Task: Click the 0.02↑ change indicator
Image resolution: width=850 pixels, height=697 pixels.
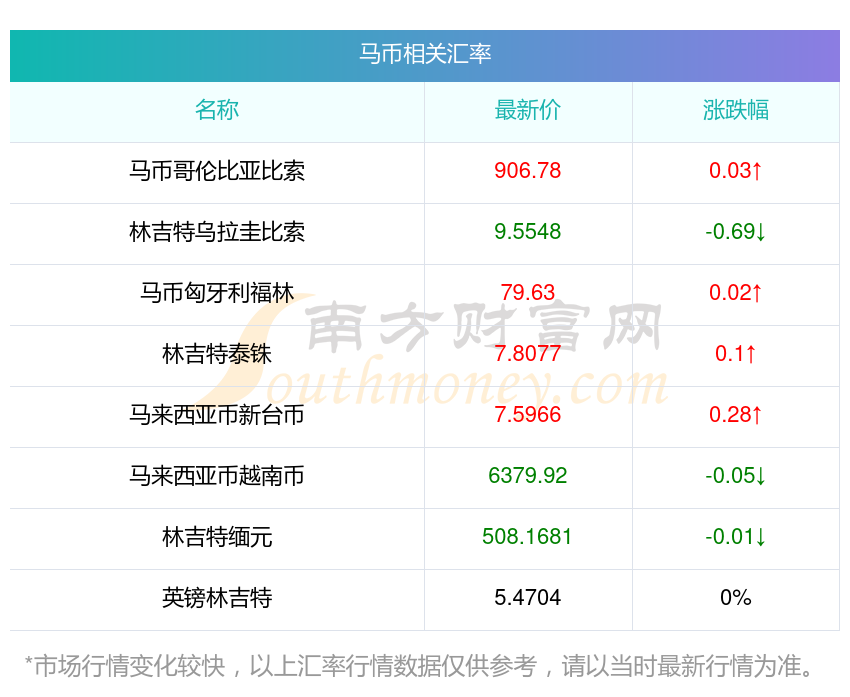Action: (x=735, y=293)
